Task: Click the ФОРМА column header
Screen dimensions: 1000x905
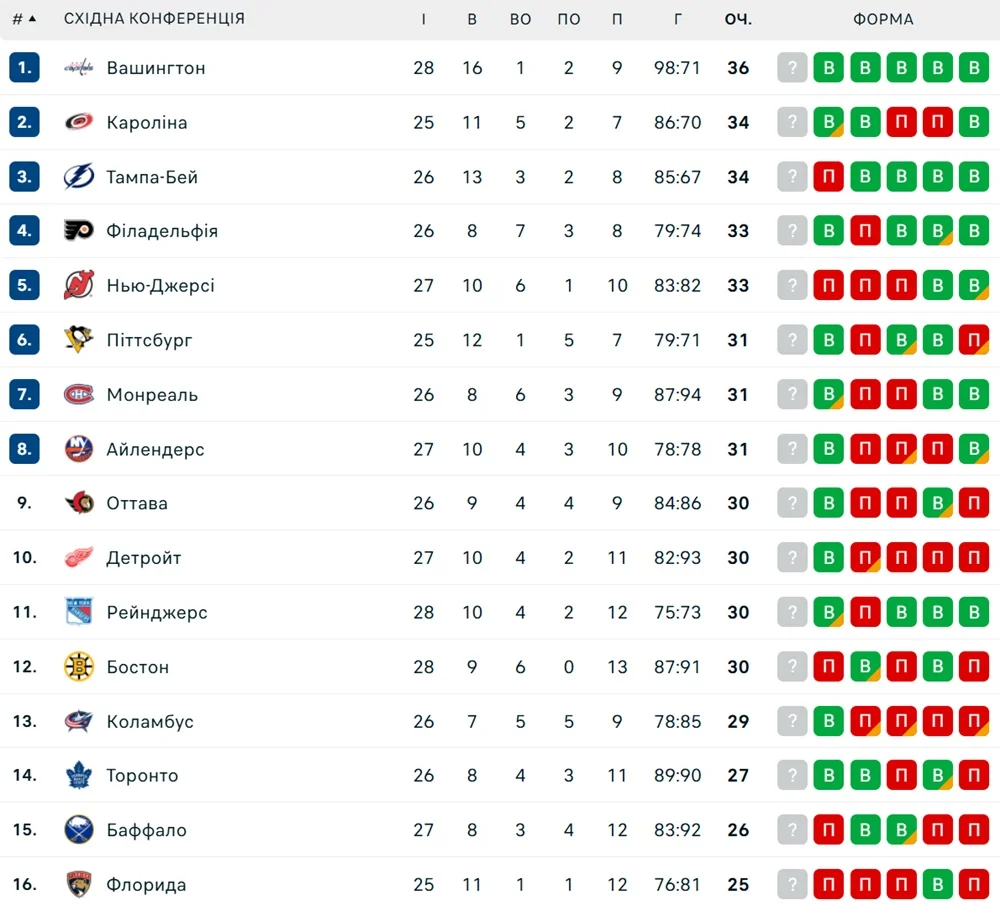Action: (x=883, y=19)
